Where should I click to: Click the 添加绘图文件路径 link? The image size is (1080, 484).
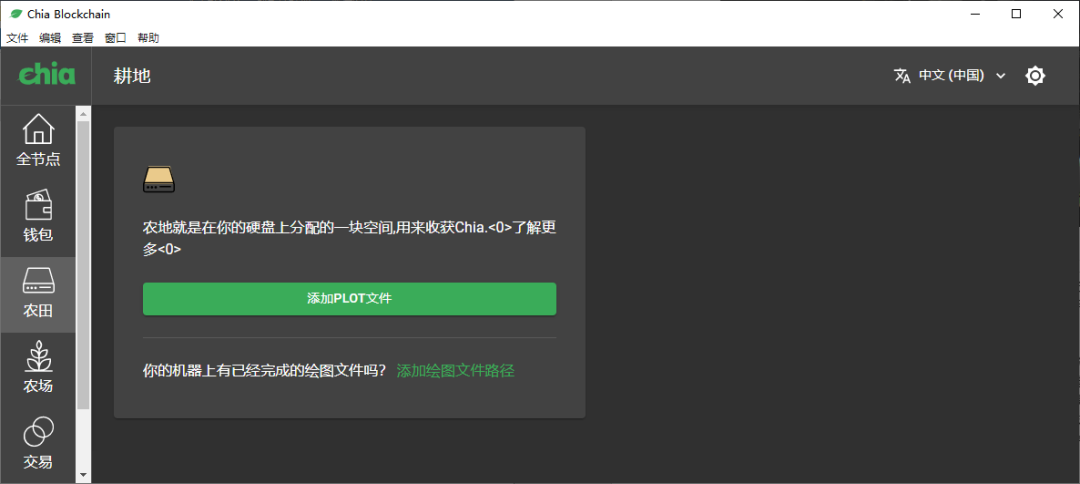point(455,371)
